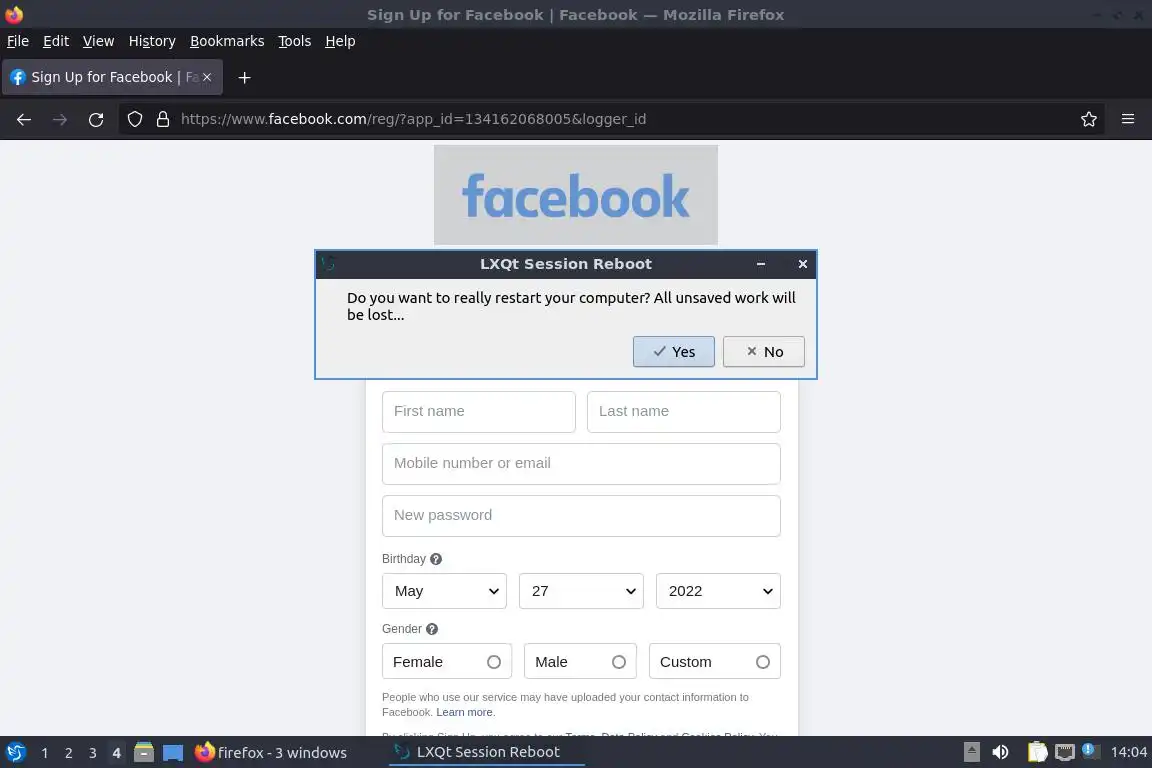
Task: Select the Male gender radio button
Action: [x=619, y=662]
